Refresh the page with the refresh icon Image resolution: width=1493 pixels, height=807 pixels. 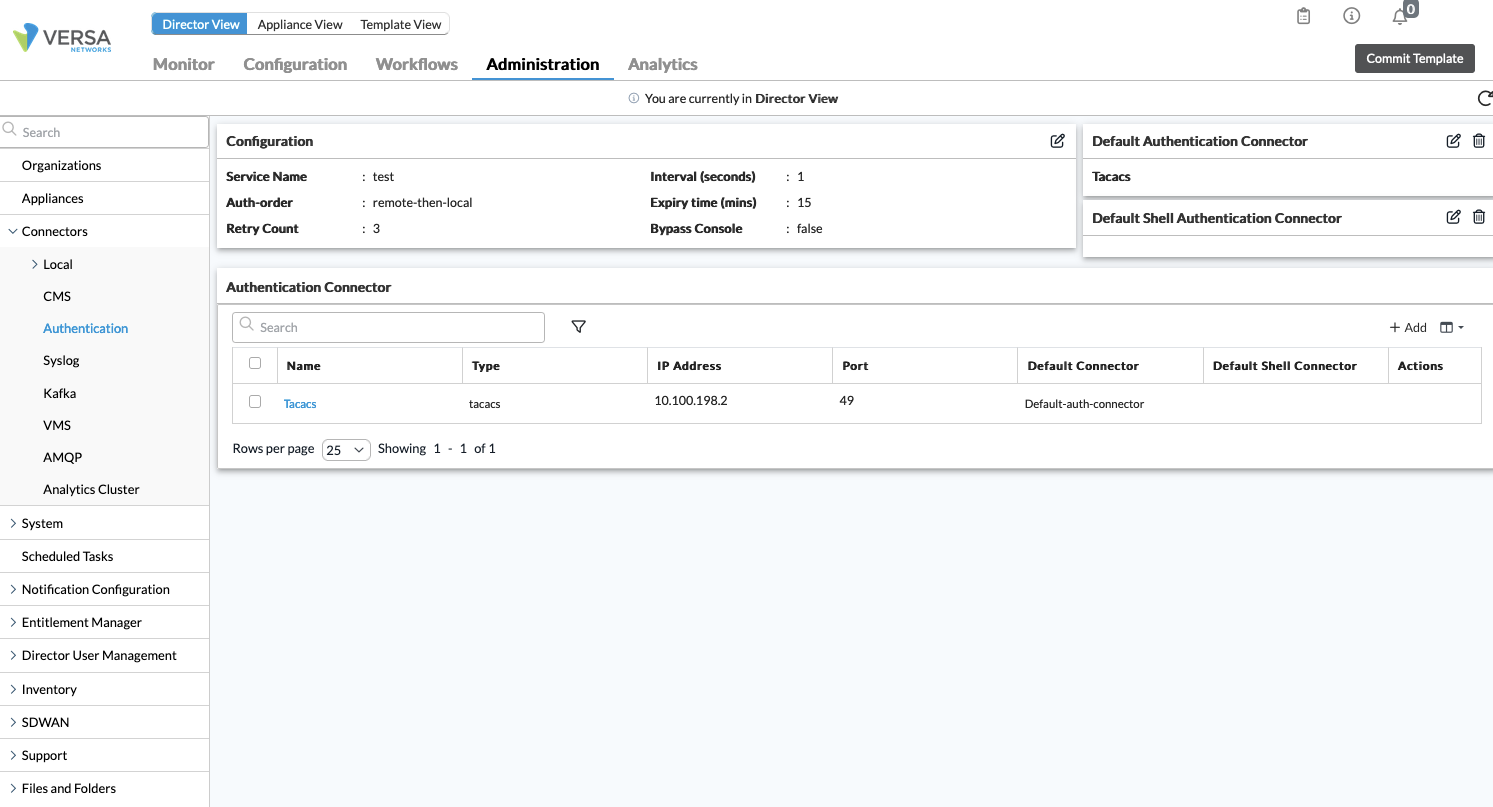pyautogui.click(x=1484, y=98)
